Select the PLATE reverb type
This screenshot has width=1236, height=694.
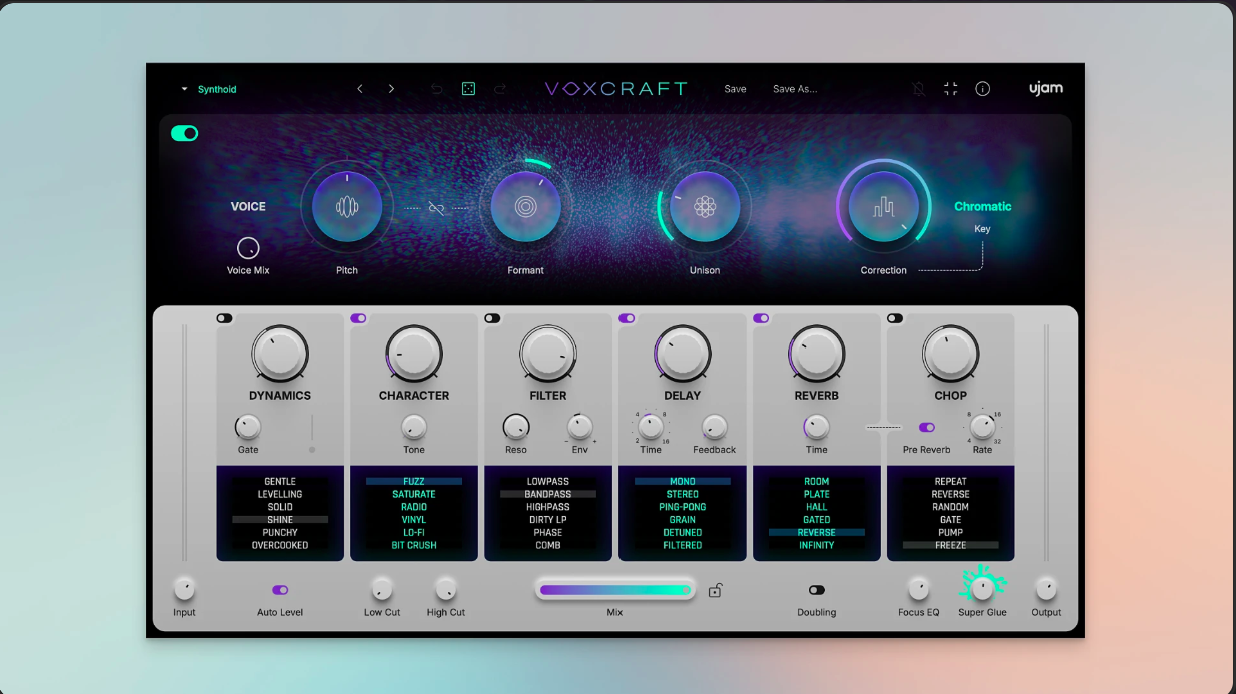[x=817, y=494]
